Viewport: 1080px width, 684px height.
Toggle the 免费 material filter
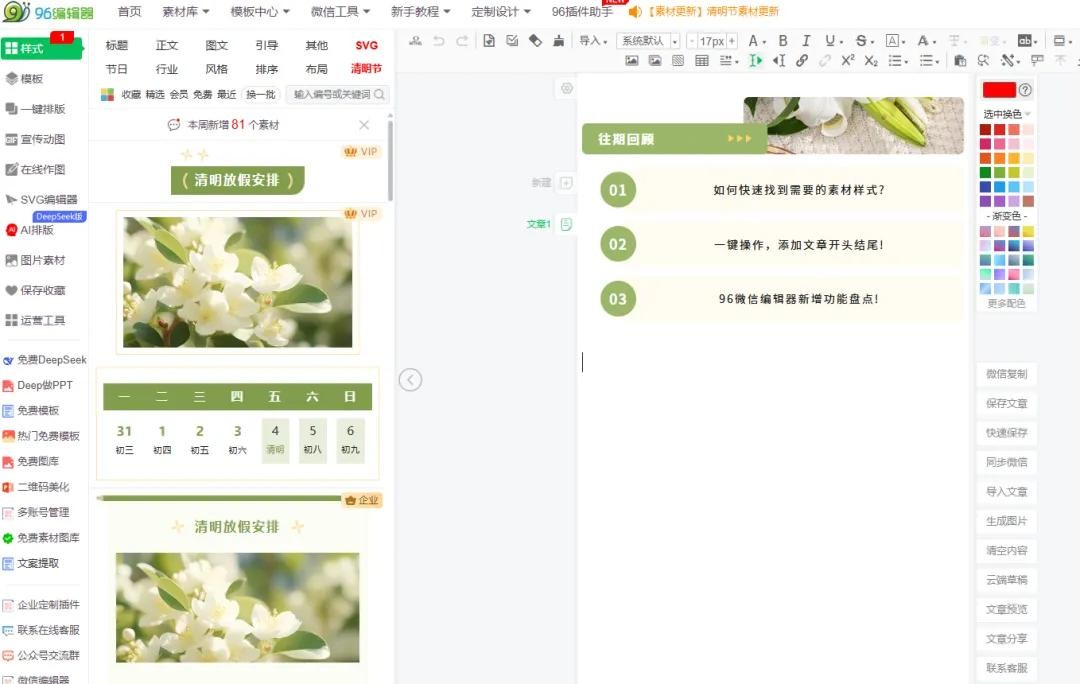(203, 95)
